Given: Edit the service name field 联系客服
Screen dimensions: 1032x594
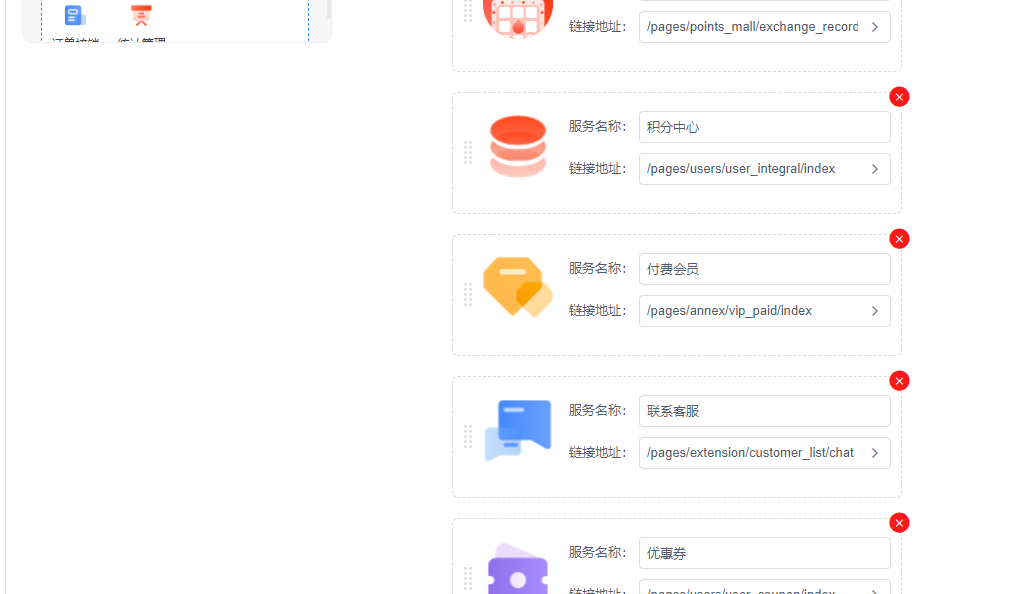Looking at the screenshot, I should 764,411.
